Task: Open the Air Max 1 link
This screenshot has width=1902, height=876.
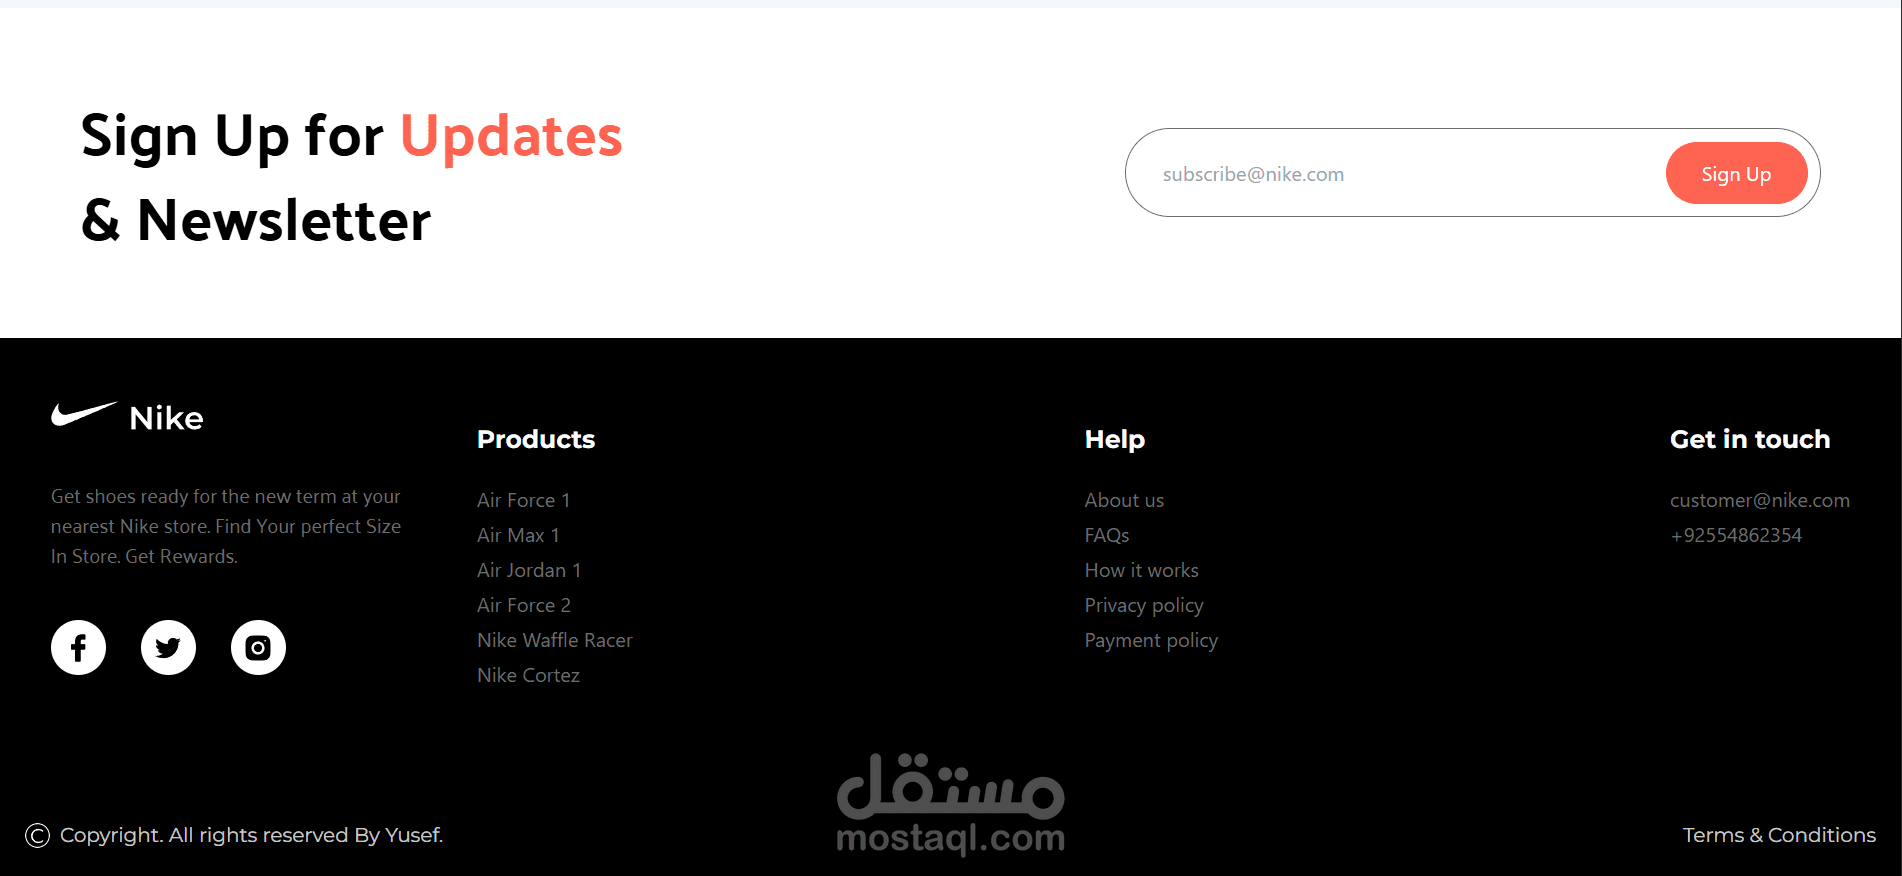Action: point(518,535)
